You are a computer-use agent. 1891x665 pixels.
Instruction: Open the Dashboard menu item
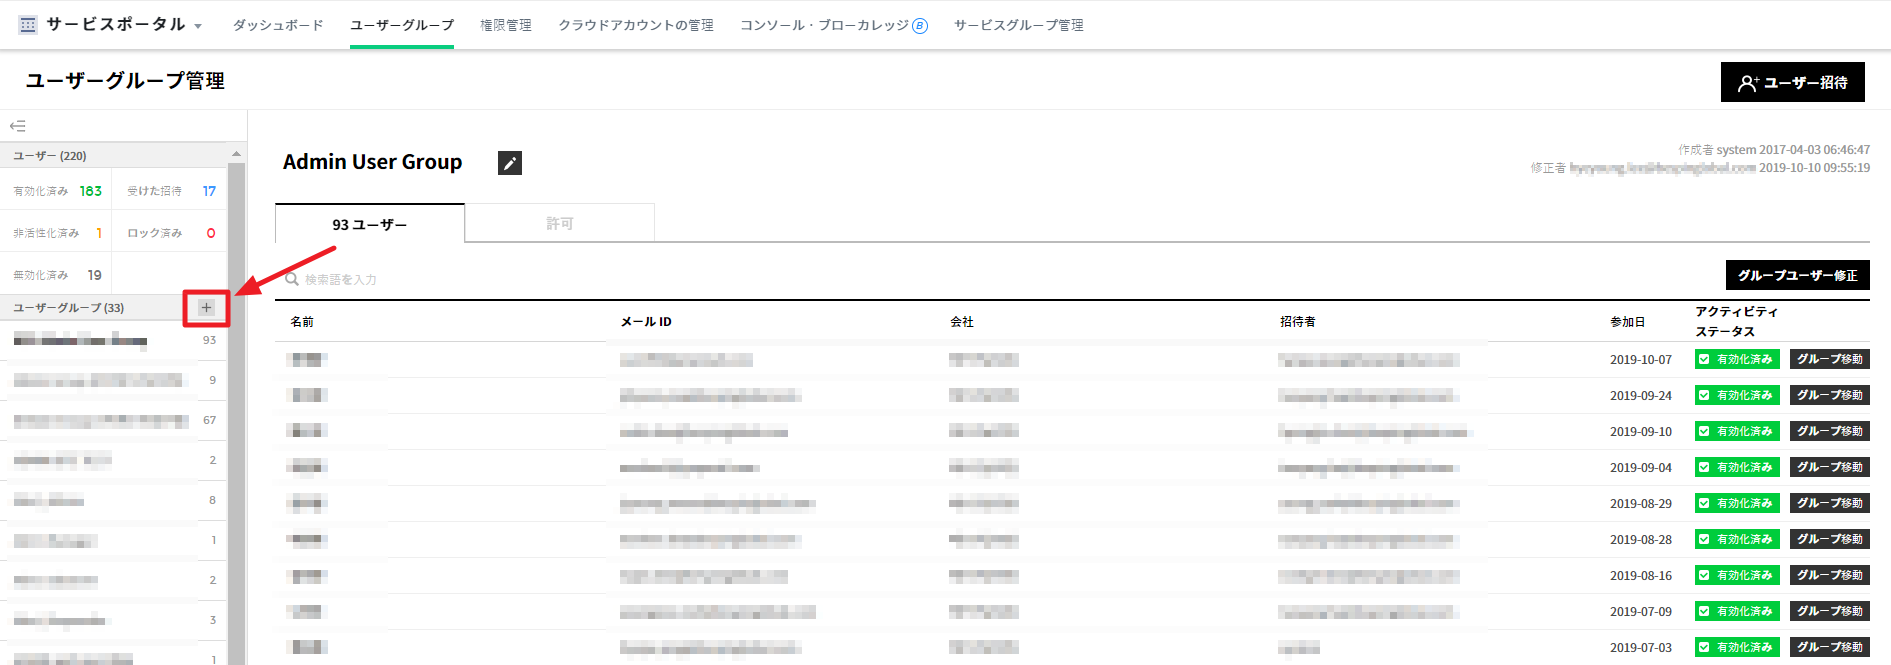[x=278, y=25]
